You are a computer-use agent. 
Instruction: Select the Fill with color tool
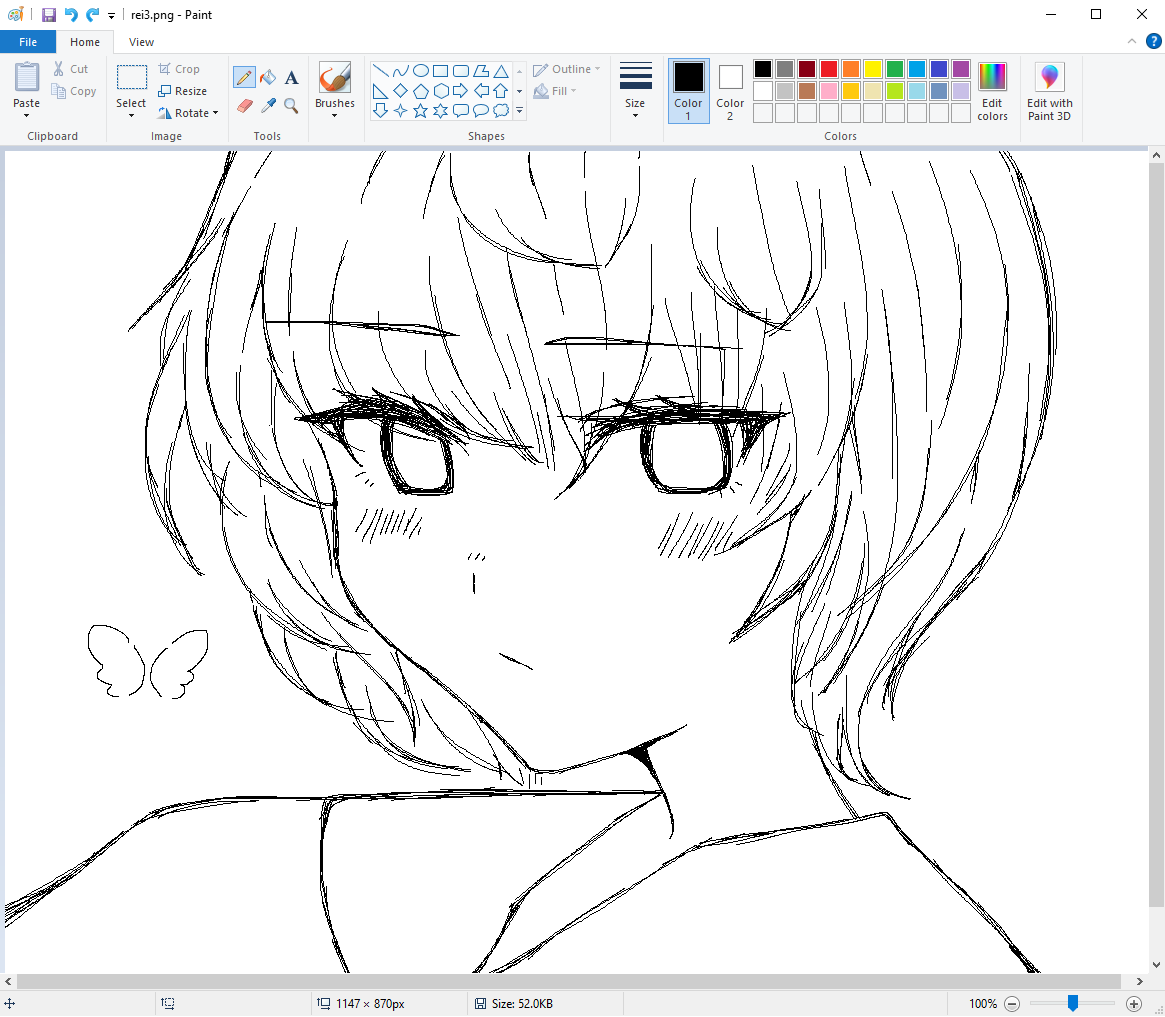[x=267, y=76]
